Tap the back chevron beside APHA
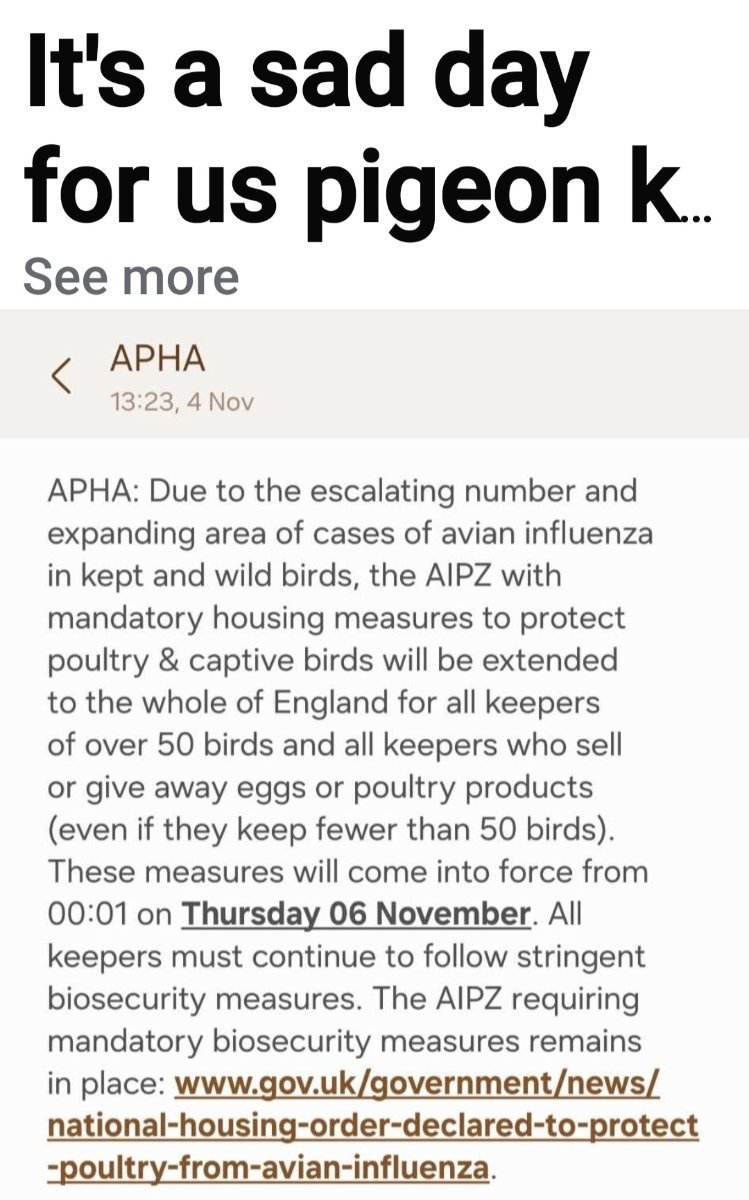The height and width of the screenshot is (1200, 749). [60, 376]
